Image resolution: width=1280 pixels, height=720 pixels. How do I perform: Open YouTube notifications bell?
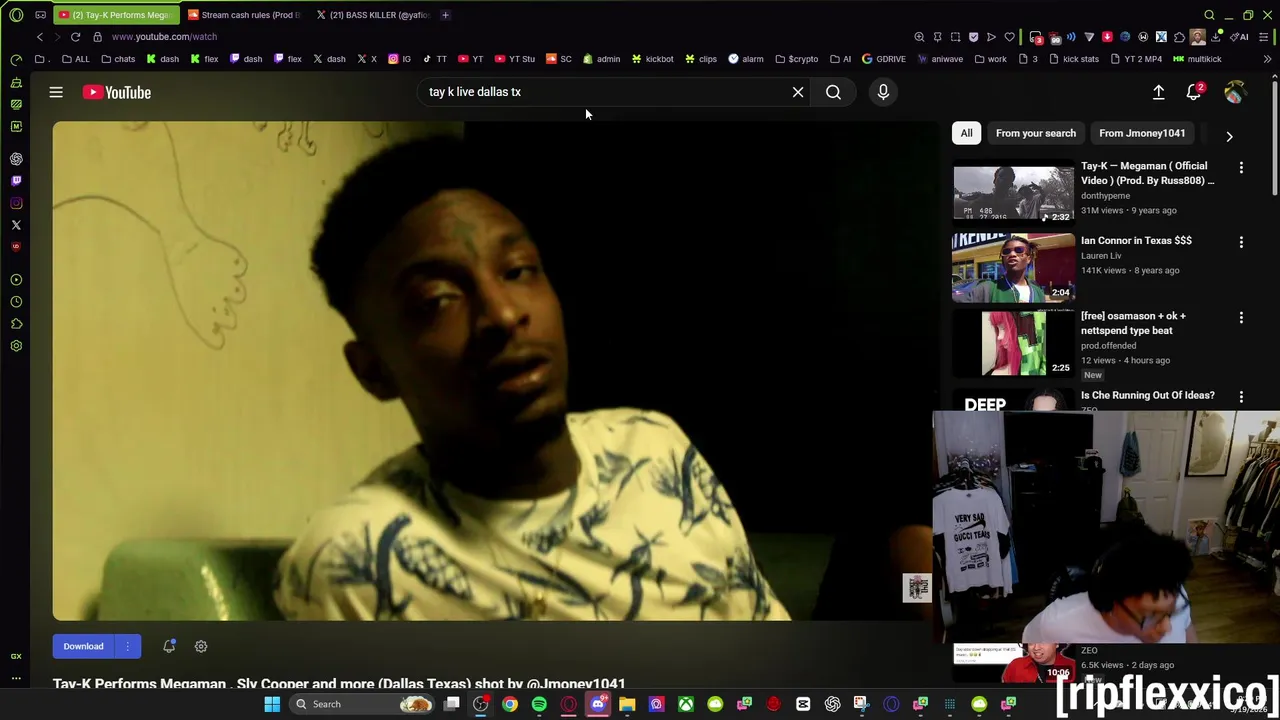click(x=1194, y=92)
